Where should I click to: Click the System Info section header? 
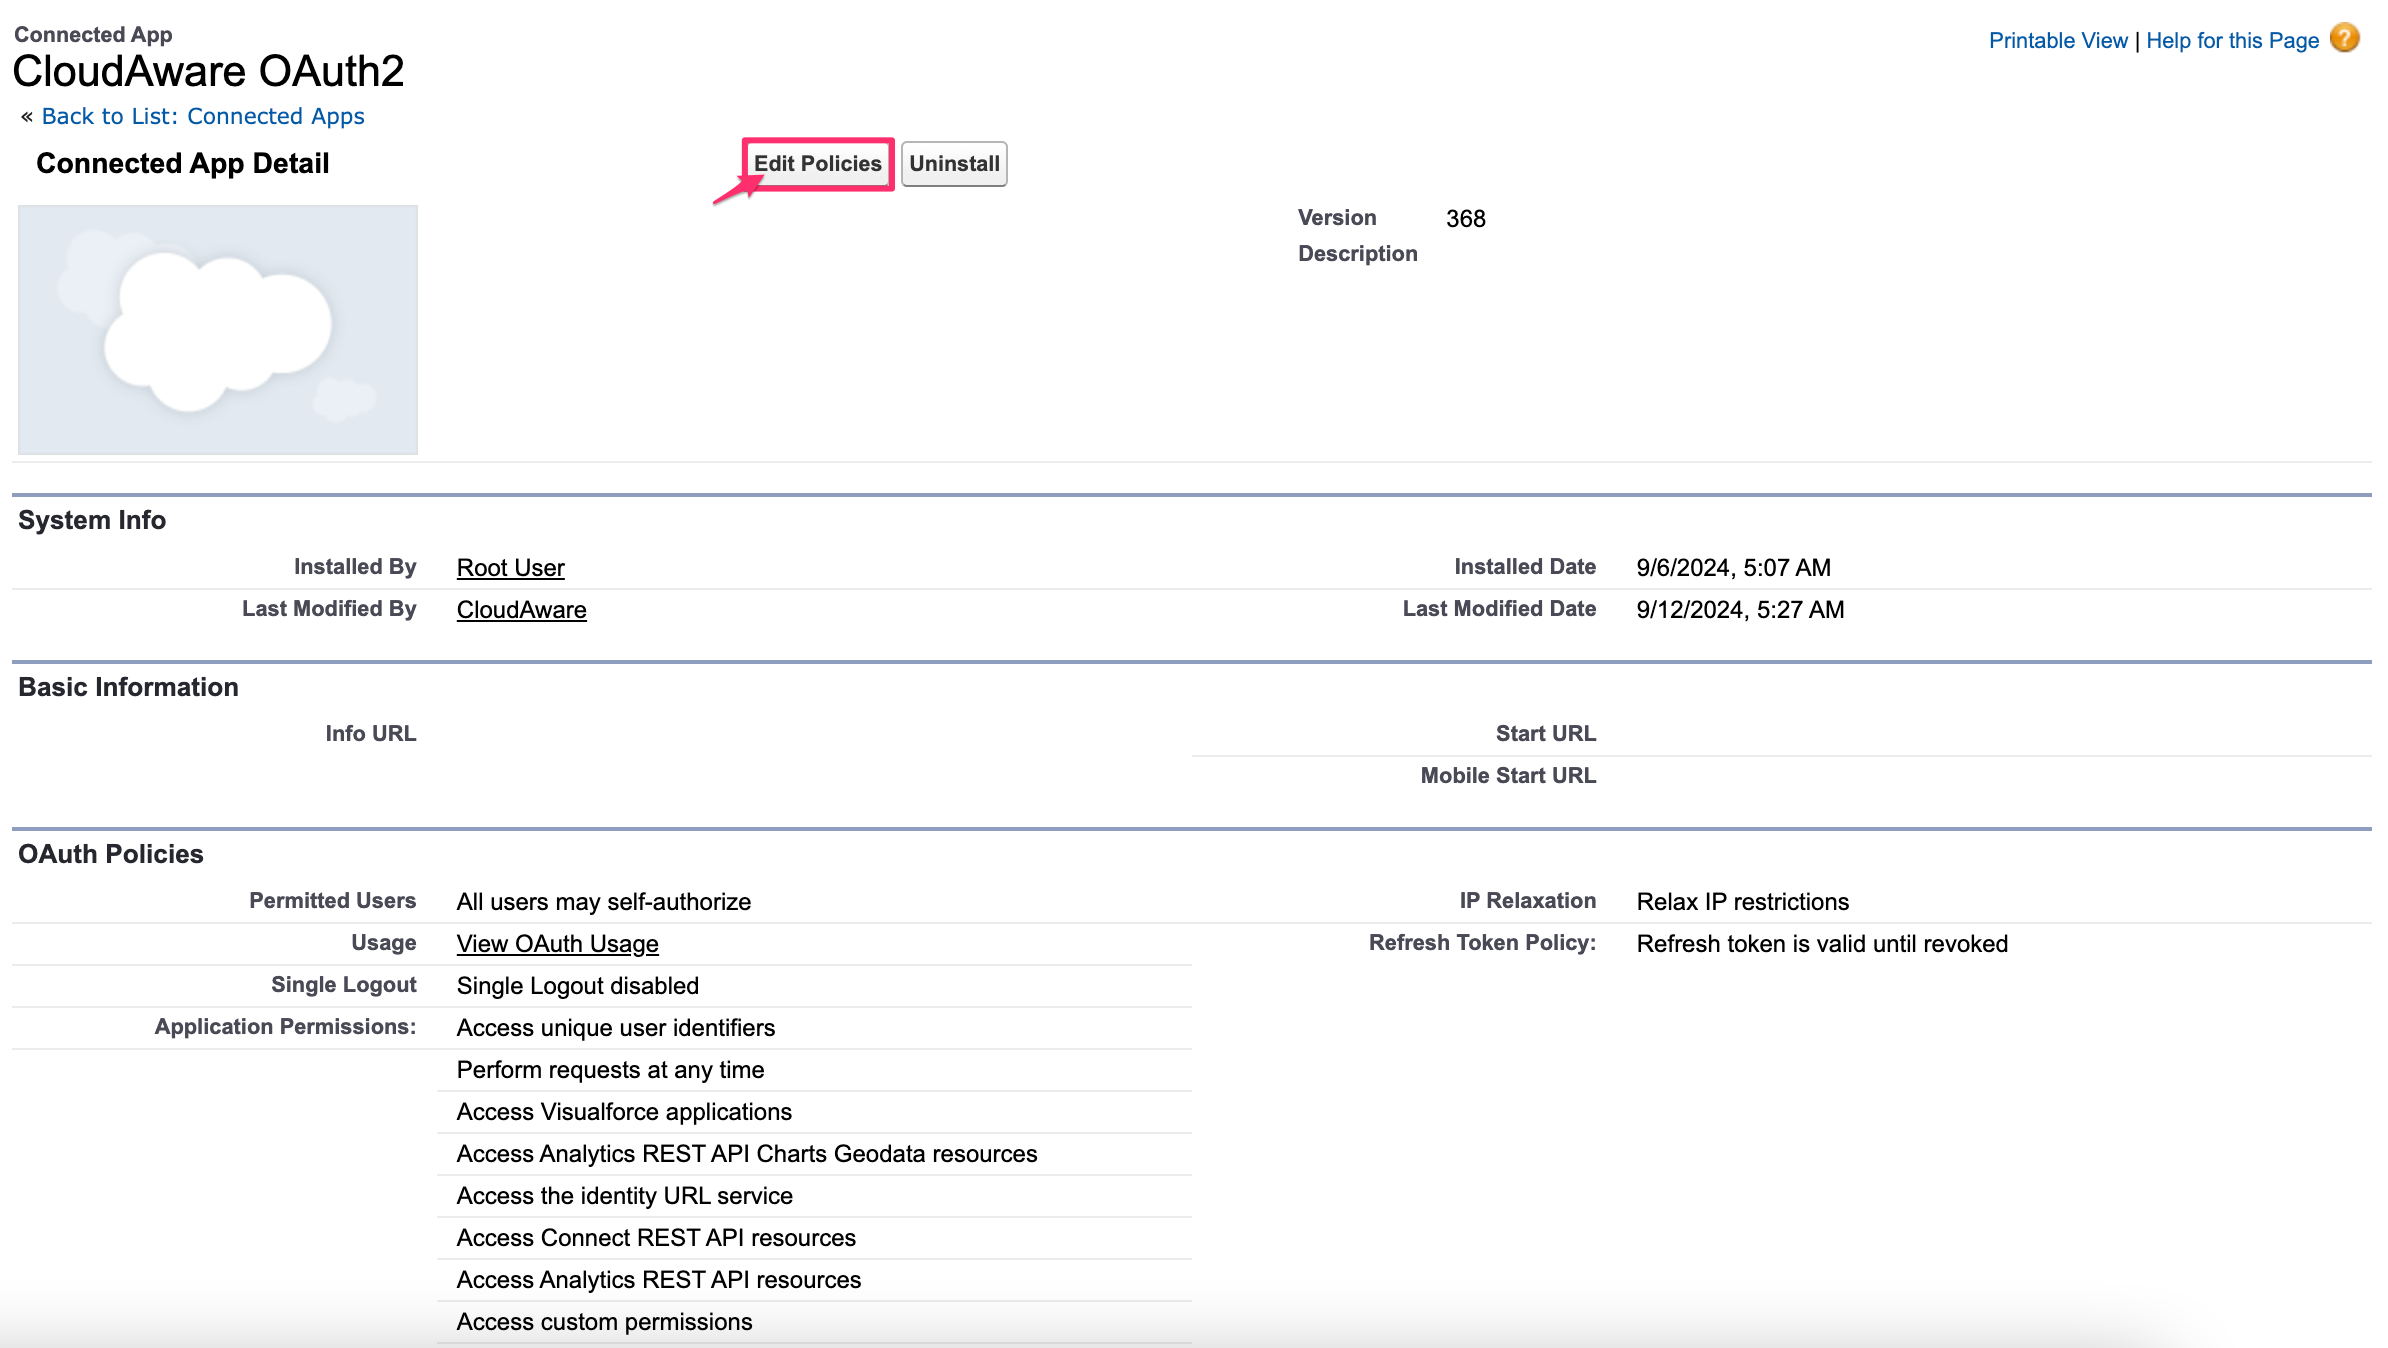(91, 519)
